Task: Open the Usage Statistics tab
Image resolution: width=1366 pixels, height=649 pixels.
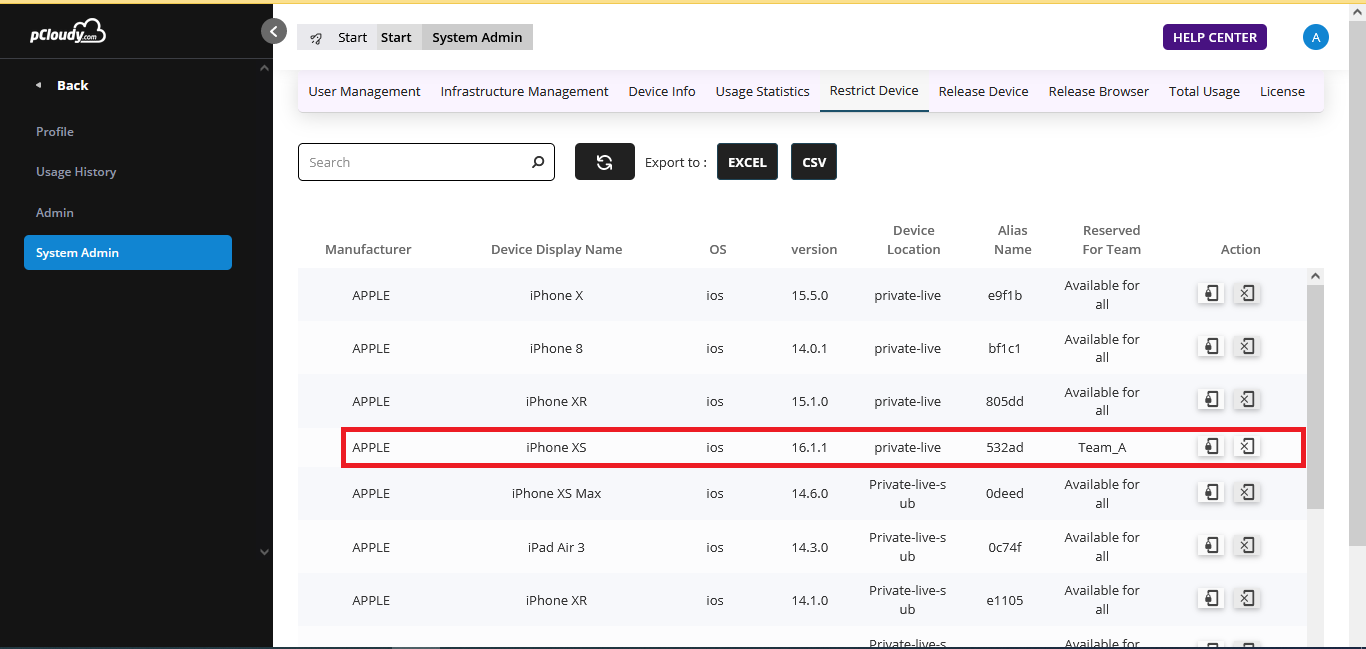Action: (762, 91)
